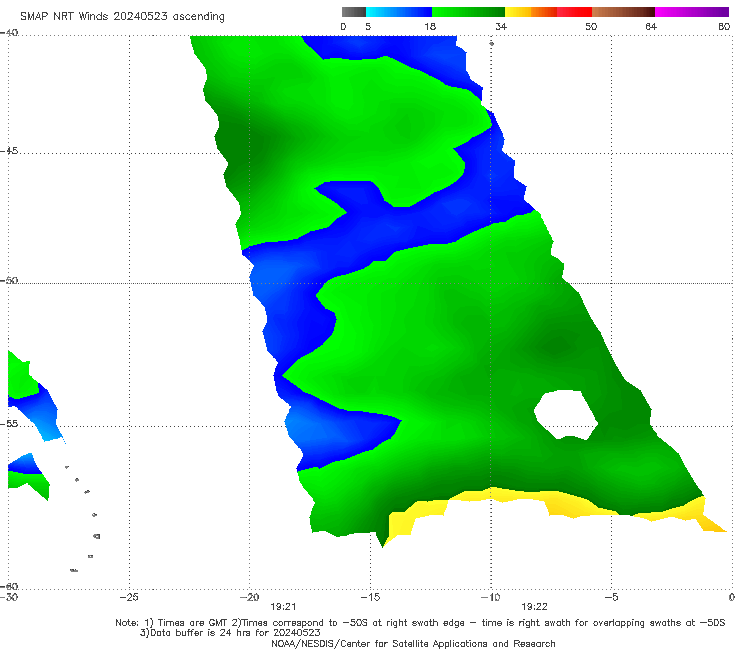Click the swath time label '19:22'
Screen dimensions: 740x650
click(x=534, y=607)
